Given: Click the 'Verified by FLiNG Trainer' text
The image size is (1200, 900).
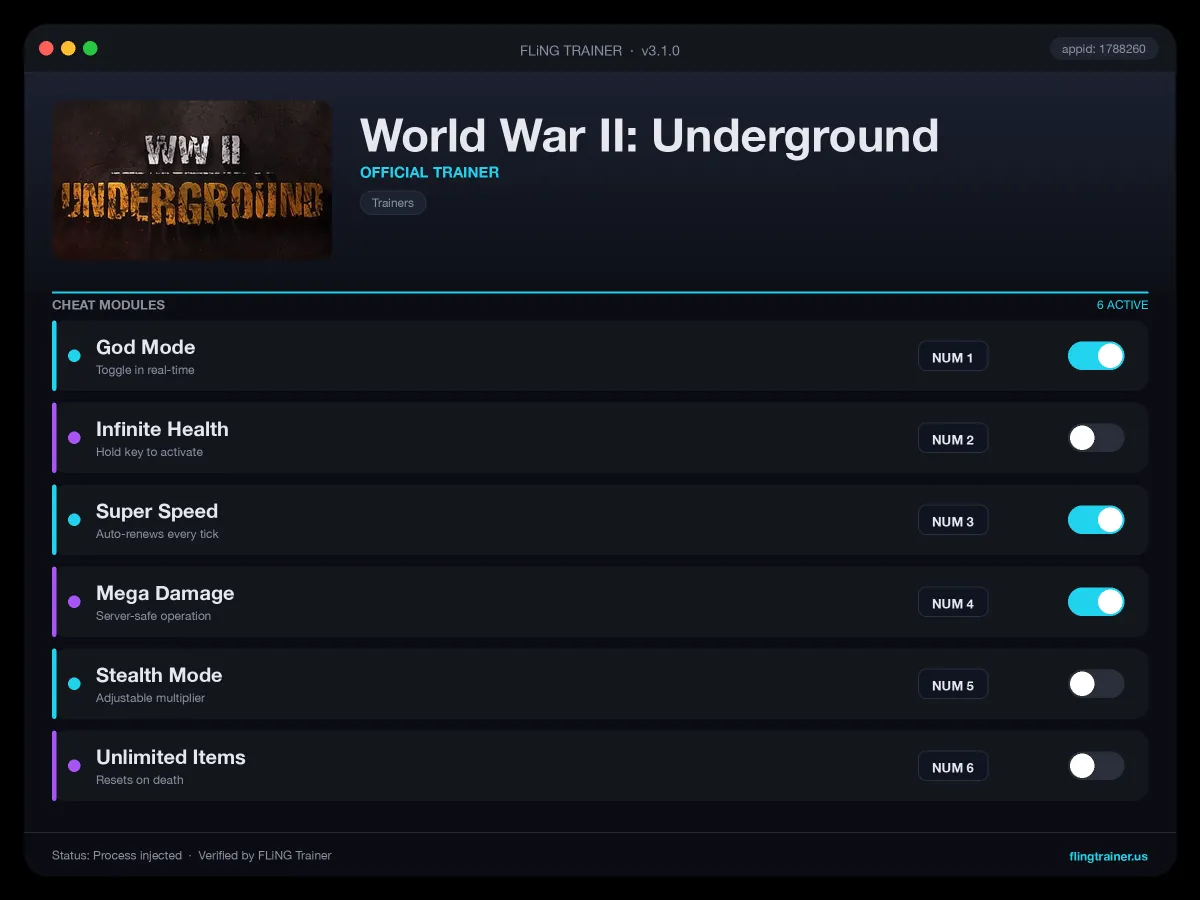Looking at the screenshot, I should 264,856.
